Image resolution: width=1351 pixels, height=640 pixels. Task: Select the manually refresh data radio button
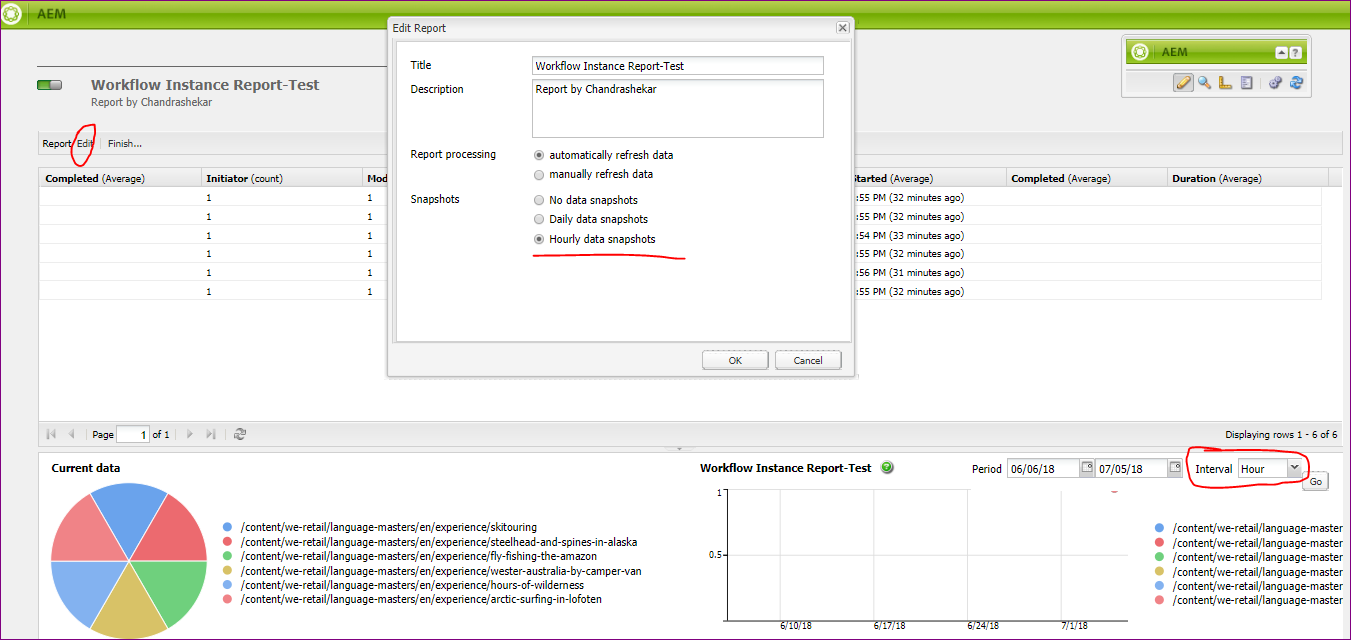[539, 174]
